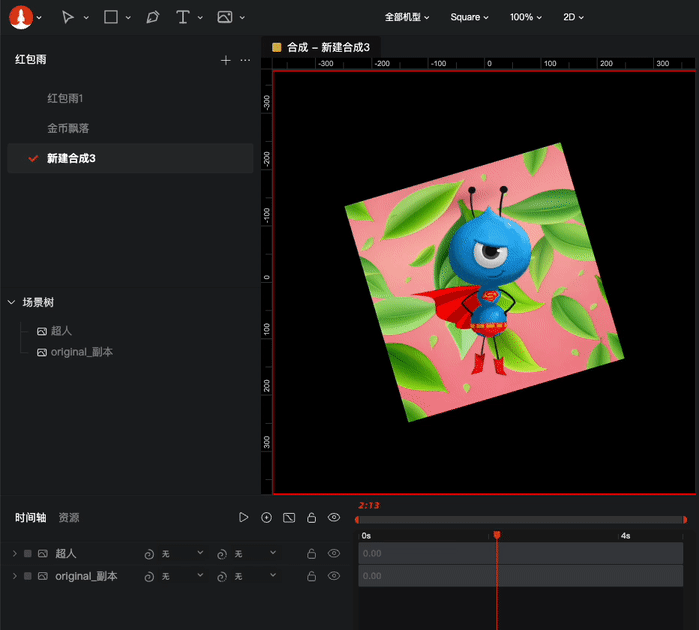Click second spiral icon in 超人 row
Image resolution: width=699 pixels, height=630 pixels.
click(x=222, y=554)
